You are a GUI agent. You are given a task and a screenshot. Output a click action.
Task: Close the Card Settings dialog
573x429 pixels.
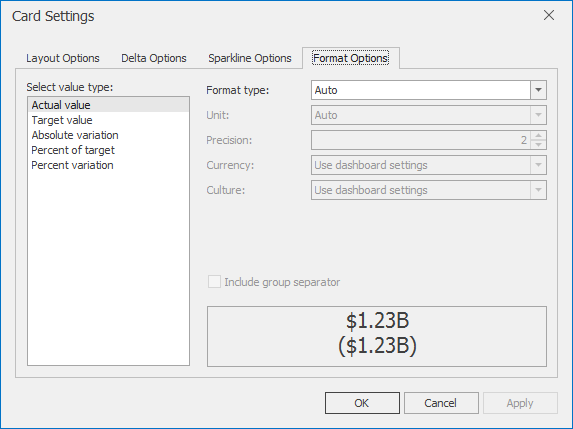click(549, 15)
